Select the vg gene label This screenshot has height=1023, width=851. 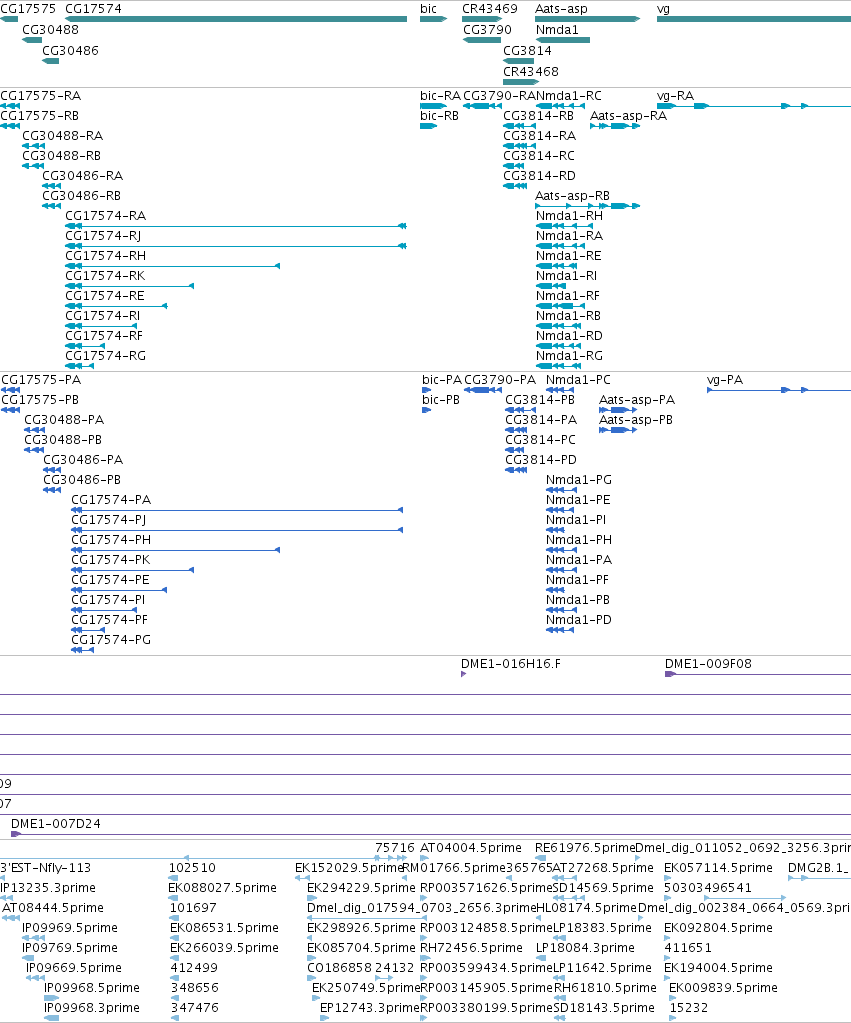663,8
